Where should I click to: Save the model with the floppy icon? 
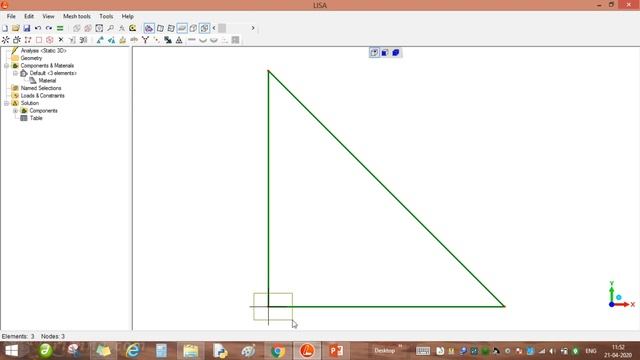click(27, 28)
